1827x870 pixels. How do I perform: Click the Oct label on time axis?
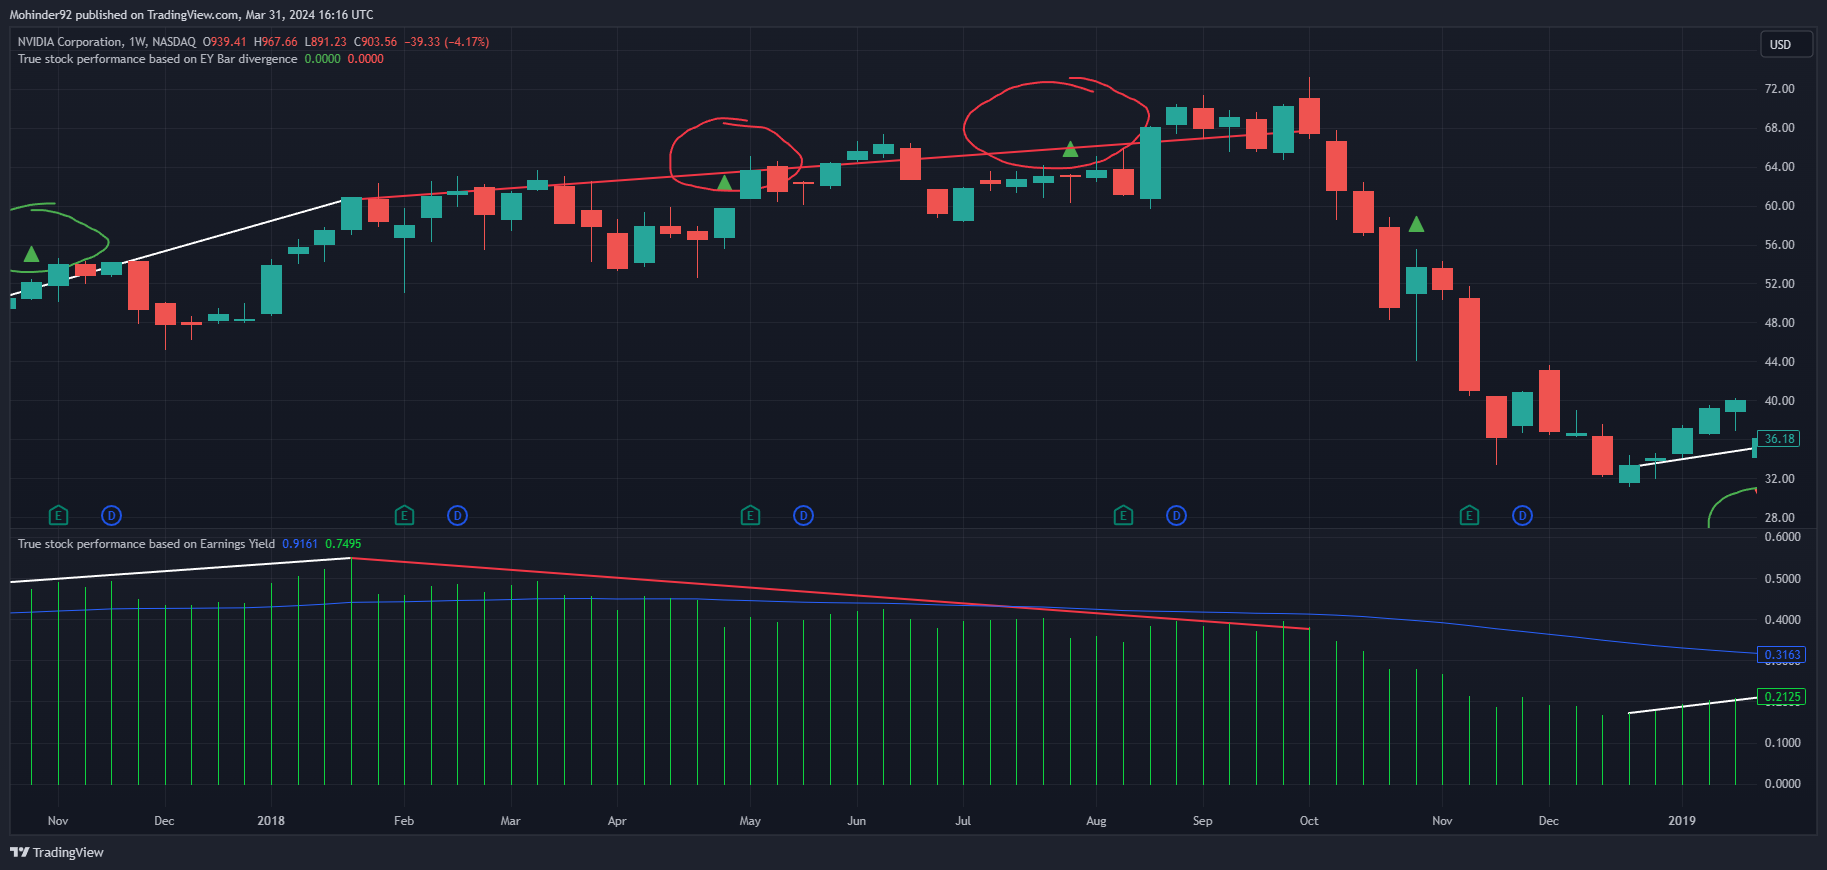[1309, 821]
